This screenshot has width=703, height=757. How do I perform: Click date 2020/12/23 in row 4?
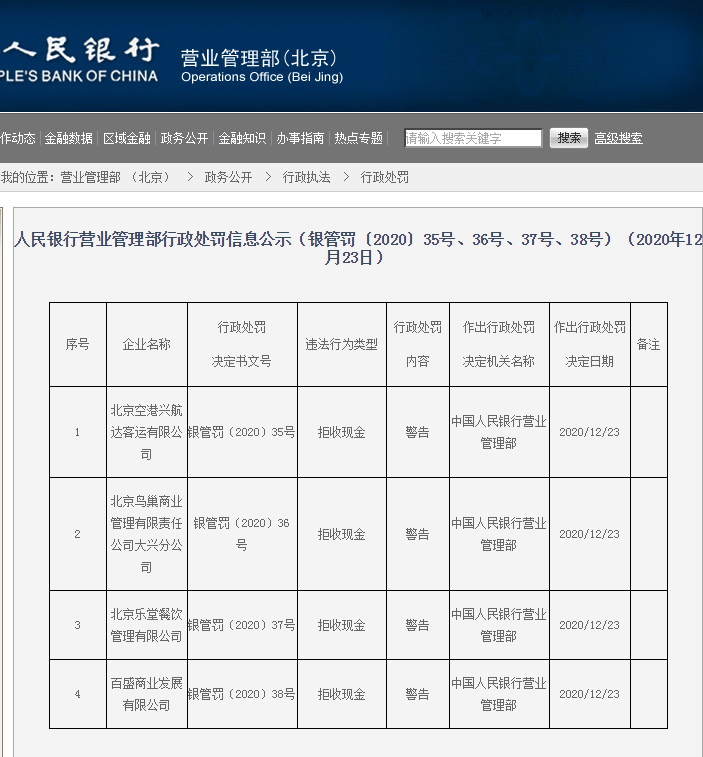590,694
